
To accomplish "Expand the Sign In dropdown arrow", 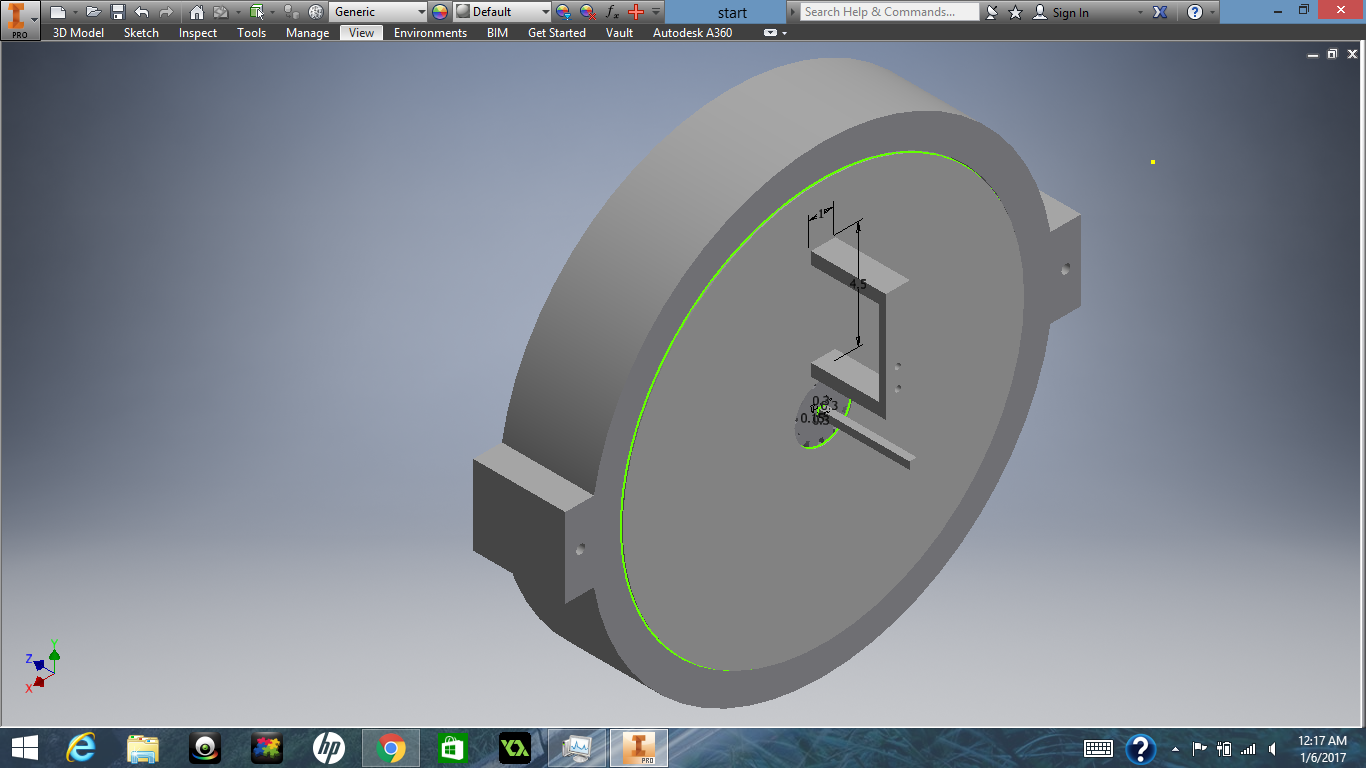I will [x=1140, y=12].
